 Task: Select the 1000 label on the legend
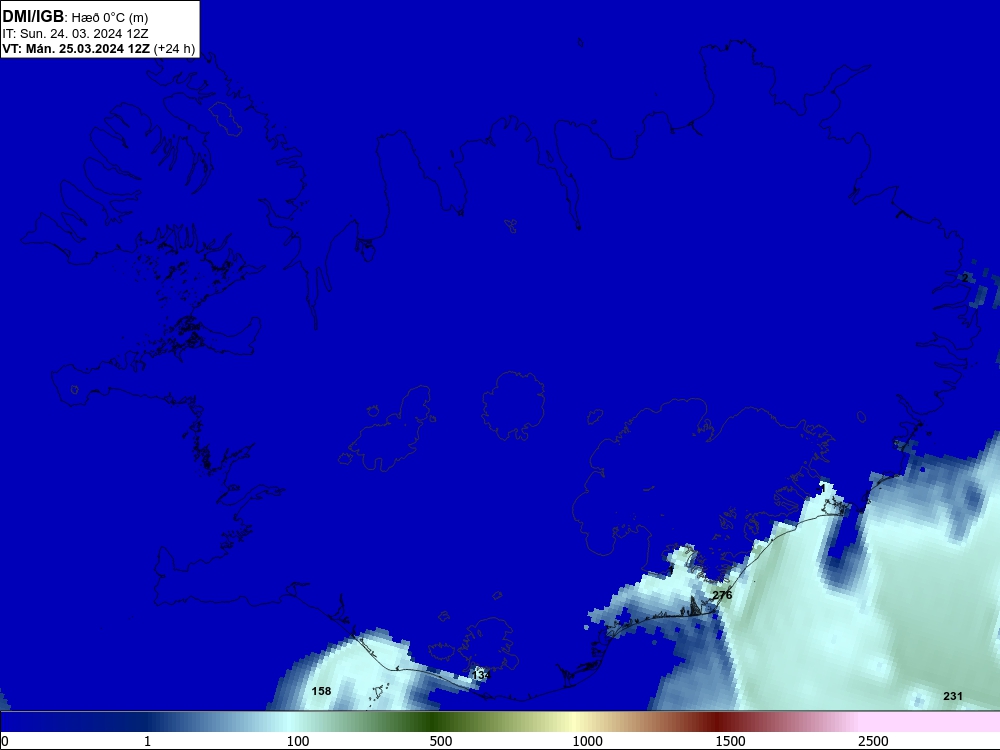pos(587,741)
